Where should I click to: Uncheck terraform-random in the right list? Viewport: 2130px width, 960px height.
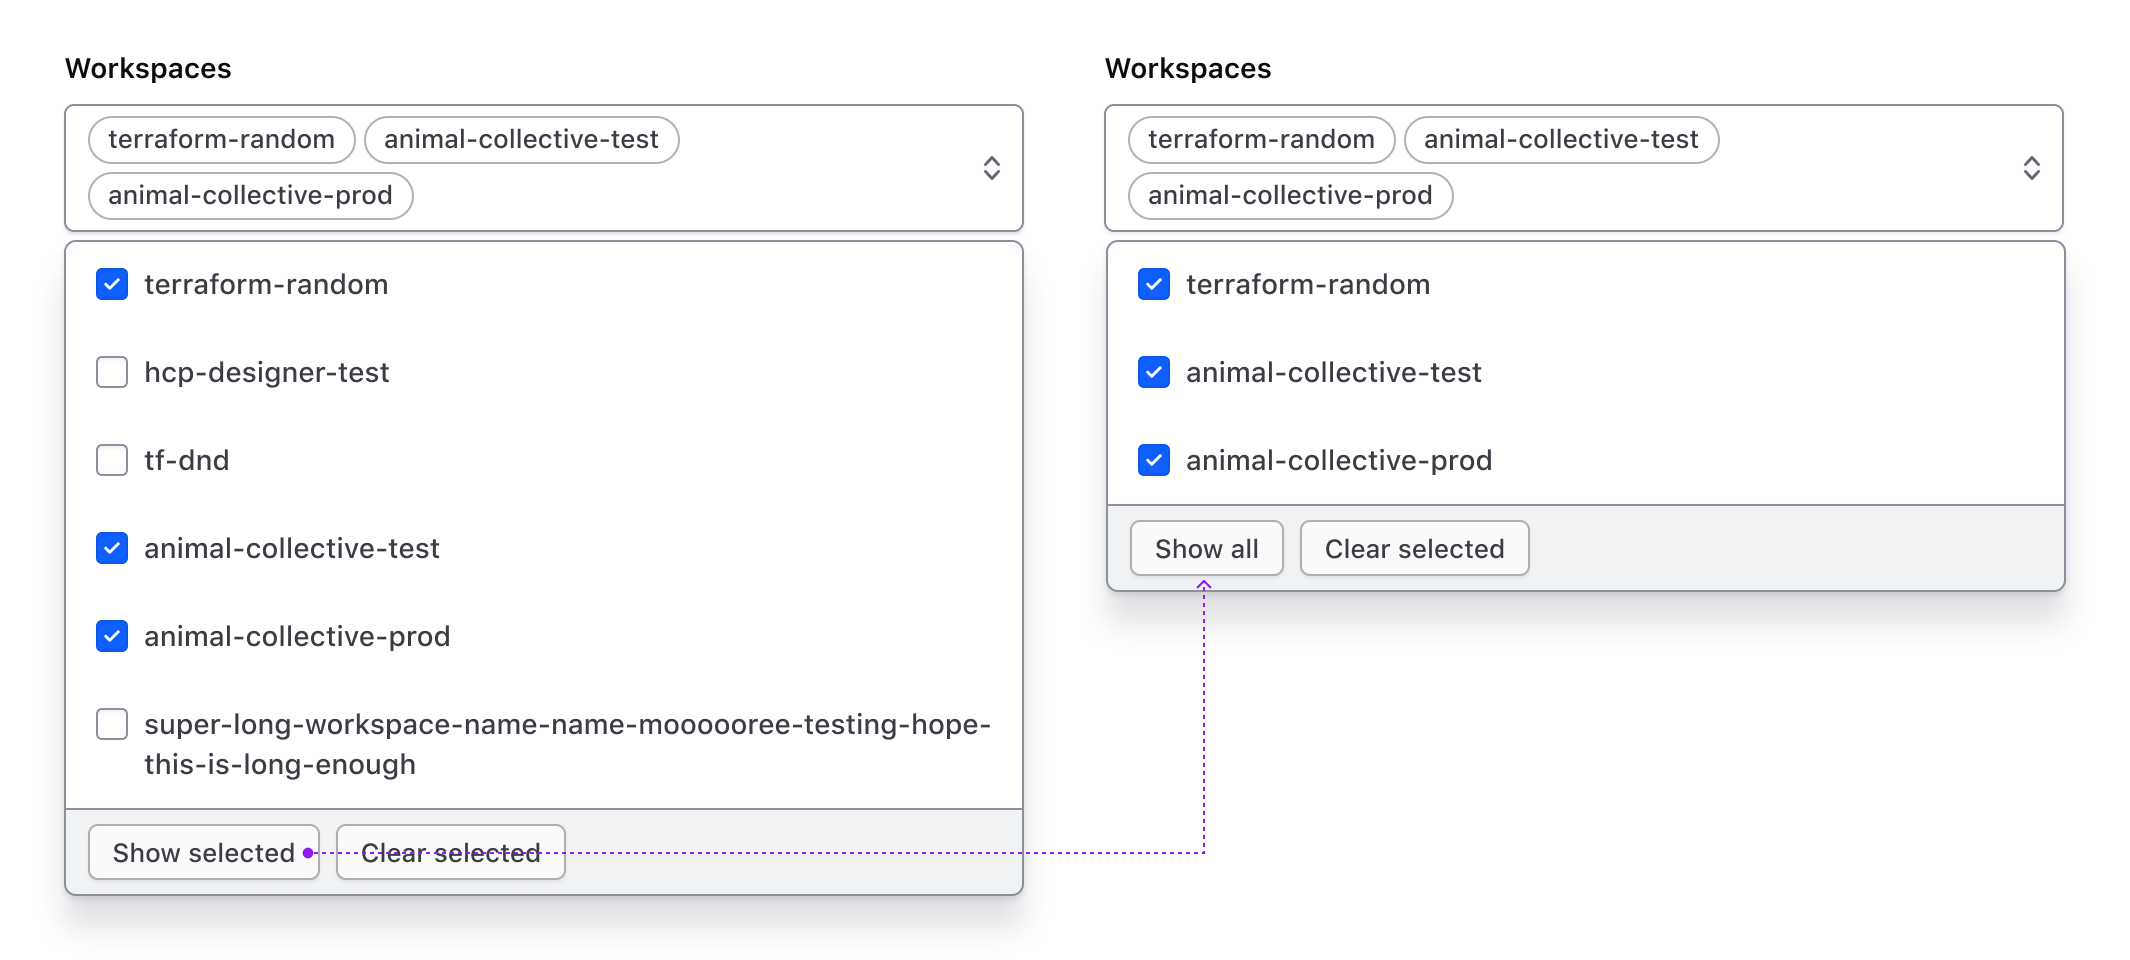[x=1153, y=284]
